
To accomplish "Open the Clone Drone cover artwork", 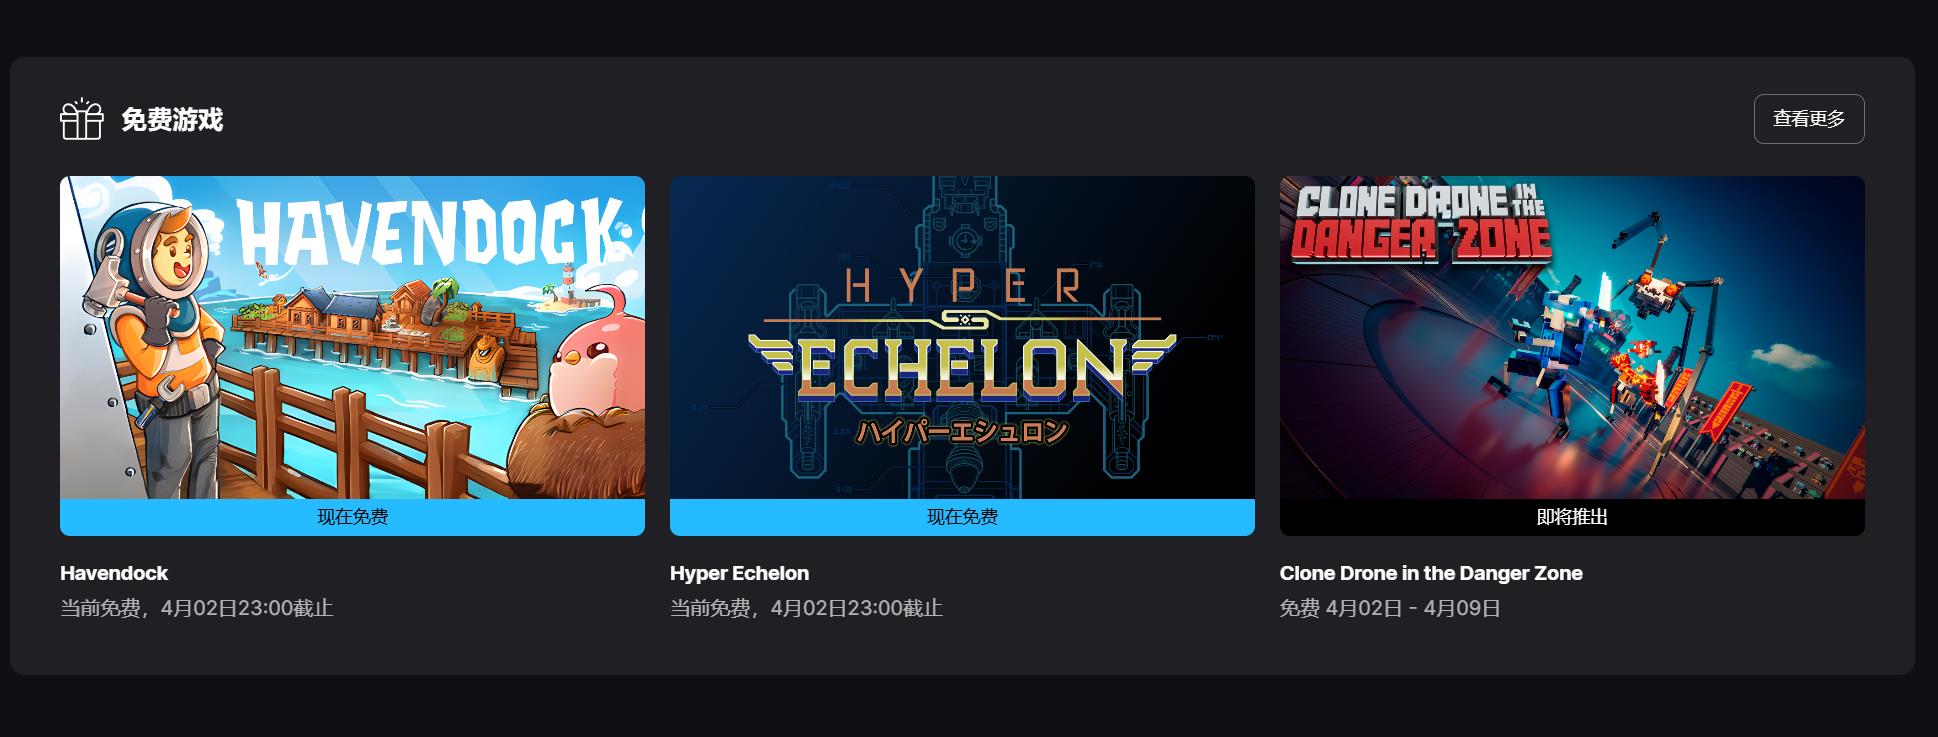I will [x=1572, y=337].
